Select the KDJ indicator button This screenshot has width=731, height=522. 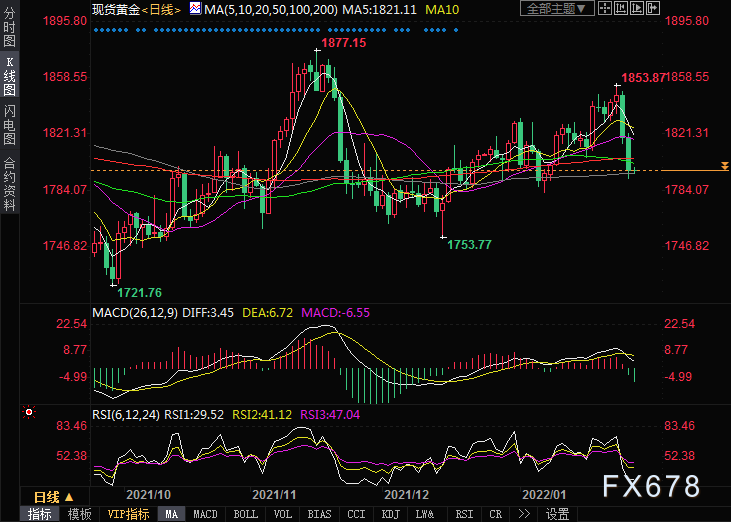click(x=391, y=514)
